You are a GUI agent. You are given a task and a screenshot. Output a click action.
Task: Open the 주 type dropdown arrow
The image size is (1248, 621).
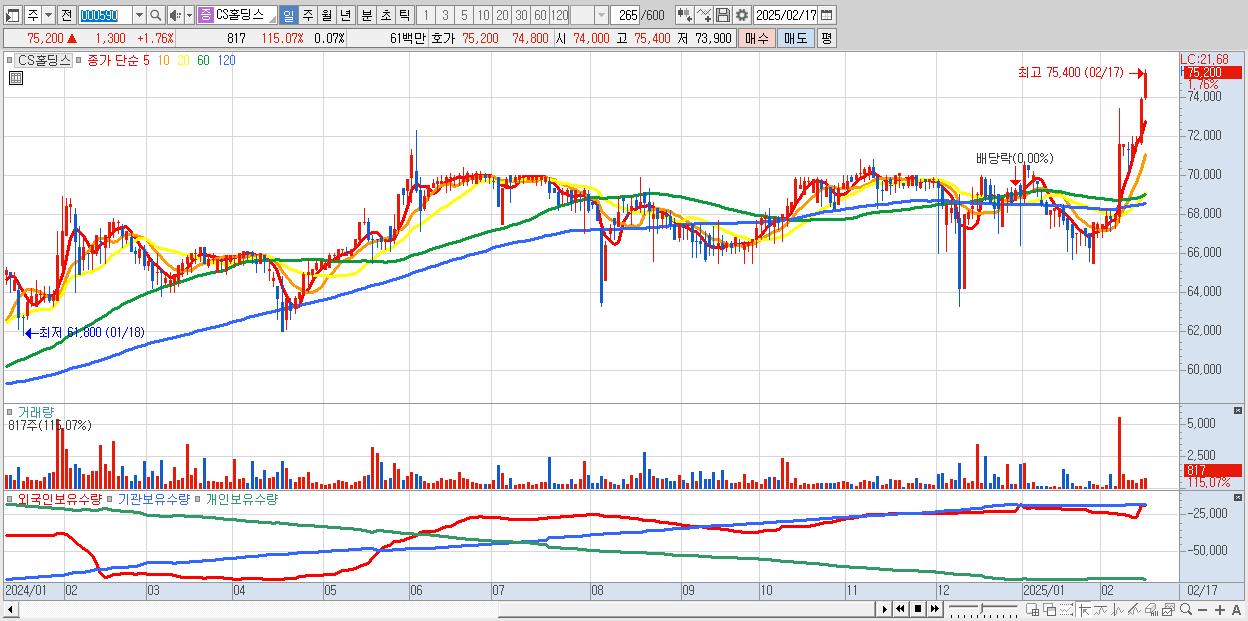point(48,16)
